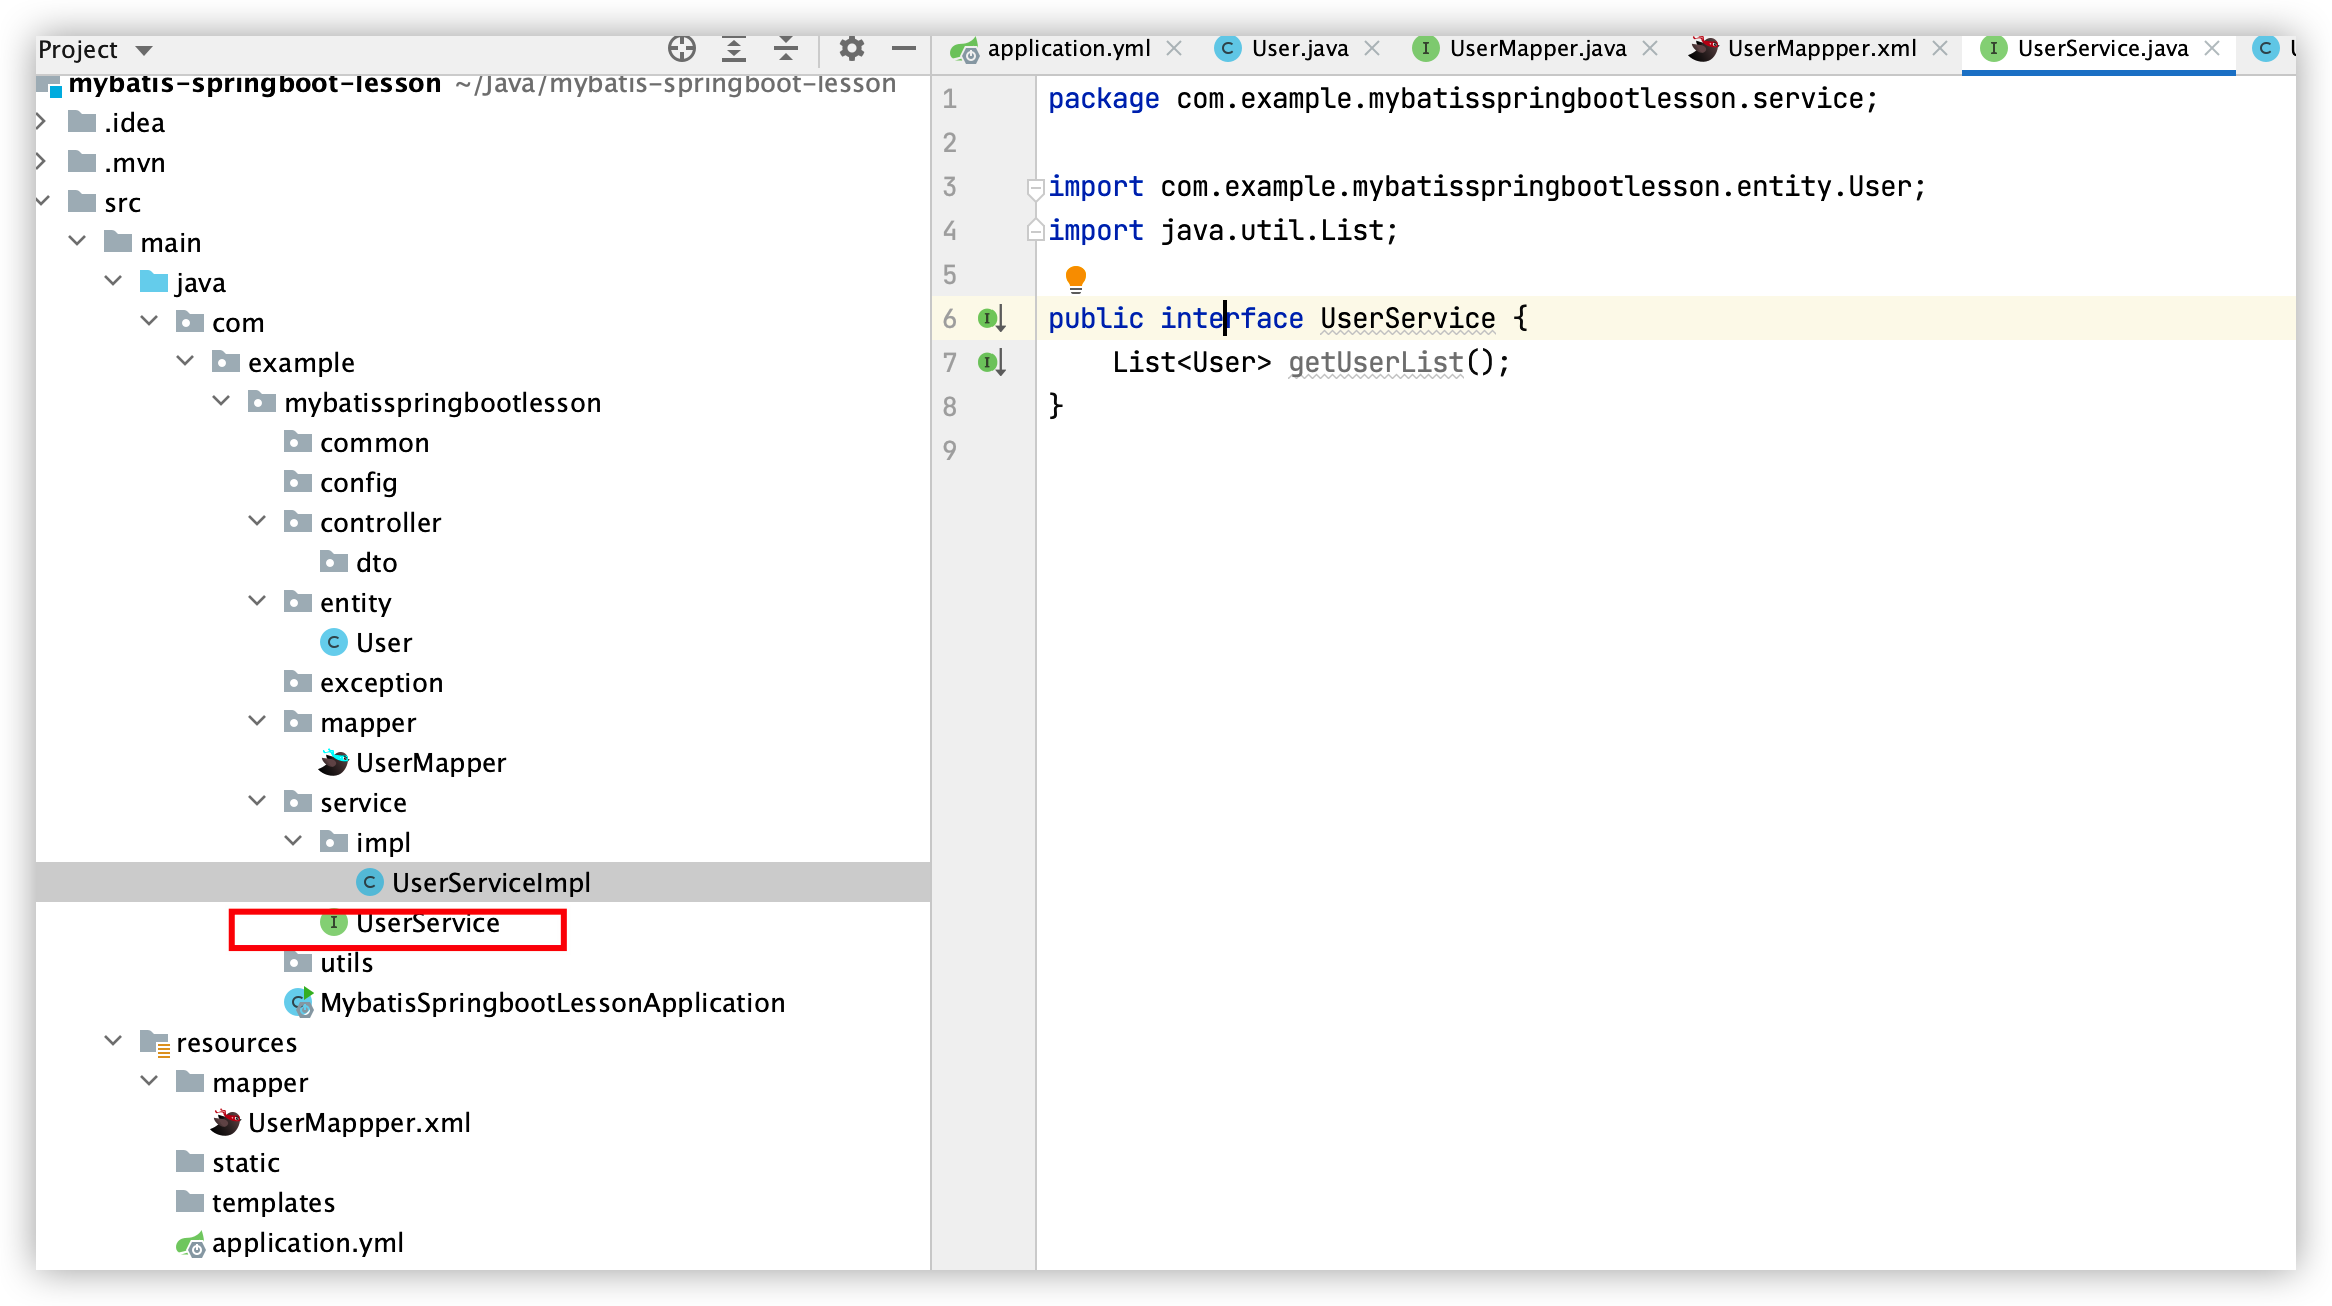Image resolution: width=2332 pixels, height=1306 pixels.
Task: Switch to the User.java tab
Action: click(1298, 48)
